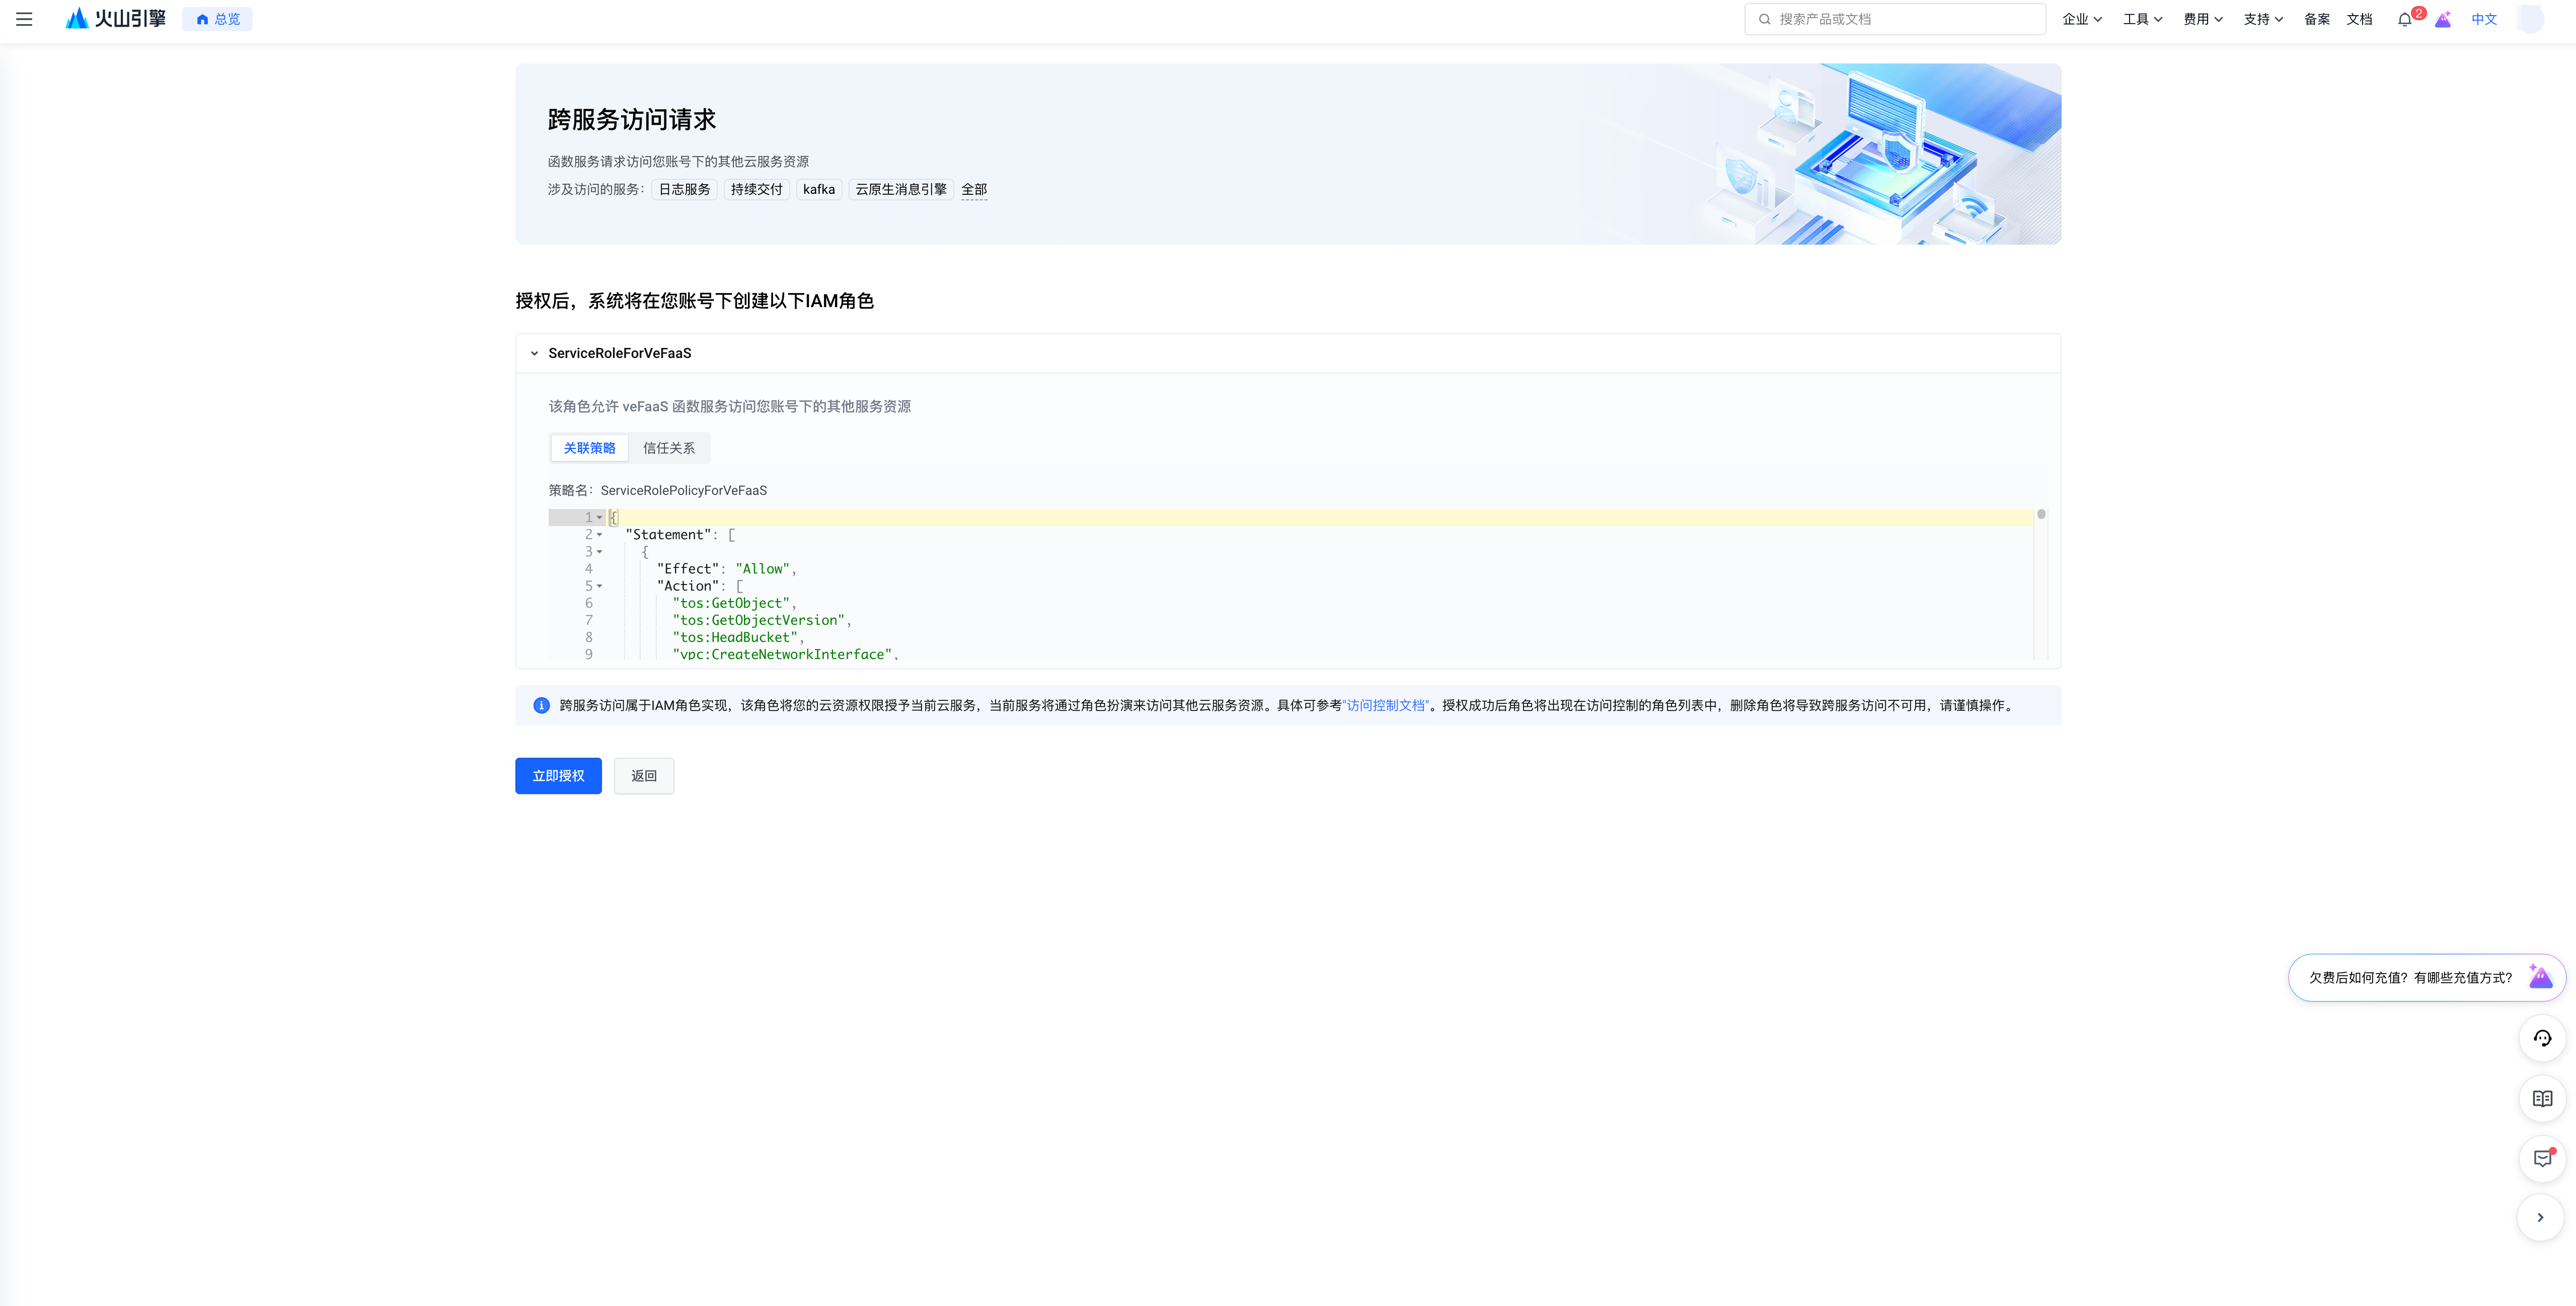Open the hamburger navigation menu
2576x1306 pixels.
(24, 19)
